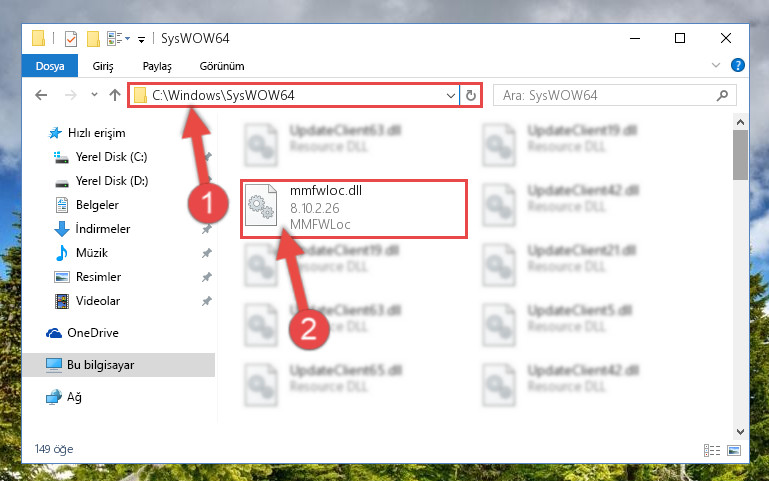This screenshot has height=481, width=769.
Task: Refresh the SysWOW64 folder view
Action: click(x=471, y=95)
